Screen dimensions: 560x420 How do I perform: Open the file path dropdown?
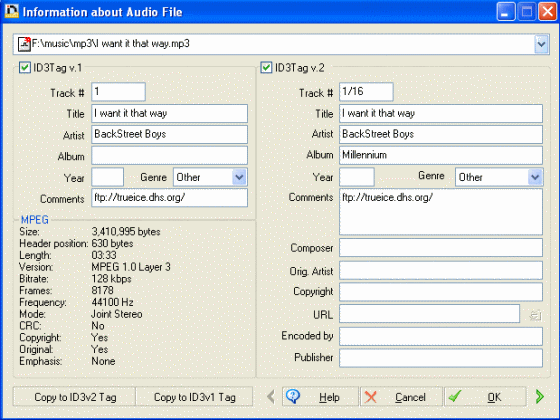541,44
